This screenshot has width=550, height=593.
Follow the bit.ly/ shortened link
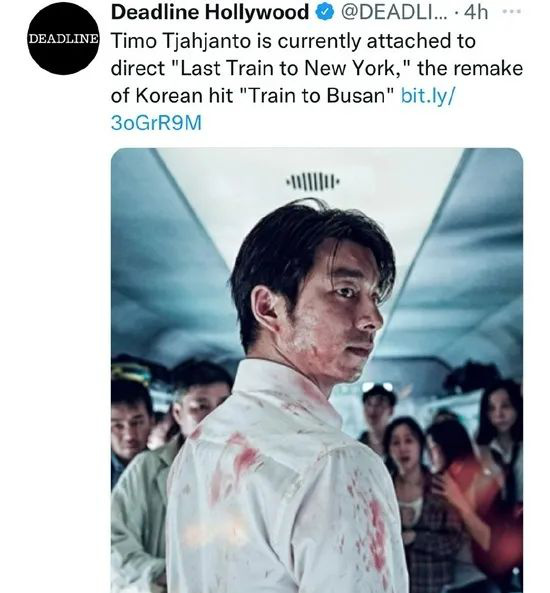point(428,95)
